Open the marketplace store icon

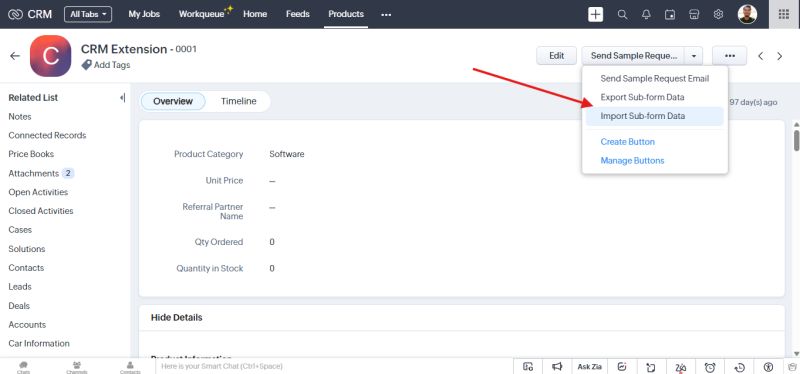click(694, 14)
